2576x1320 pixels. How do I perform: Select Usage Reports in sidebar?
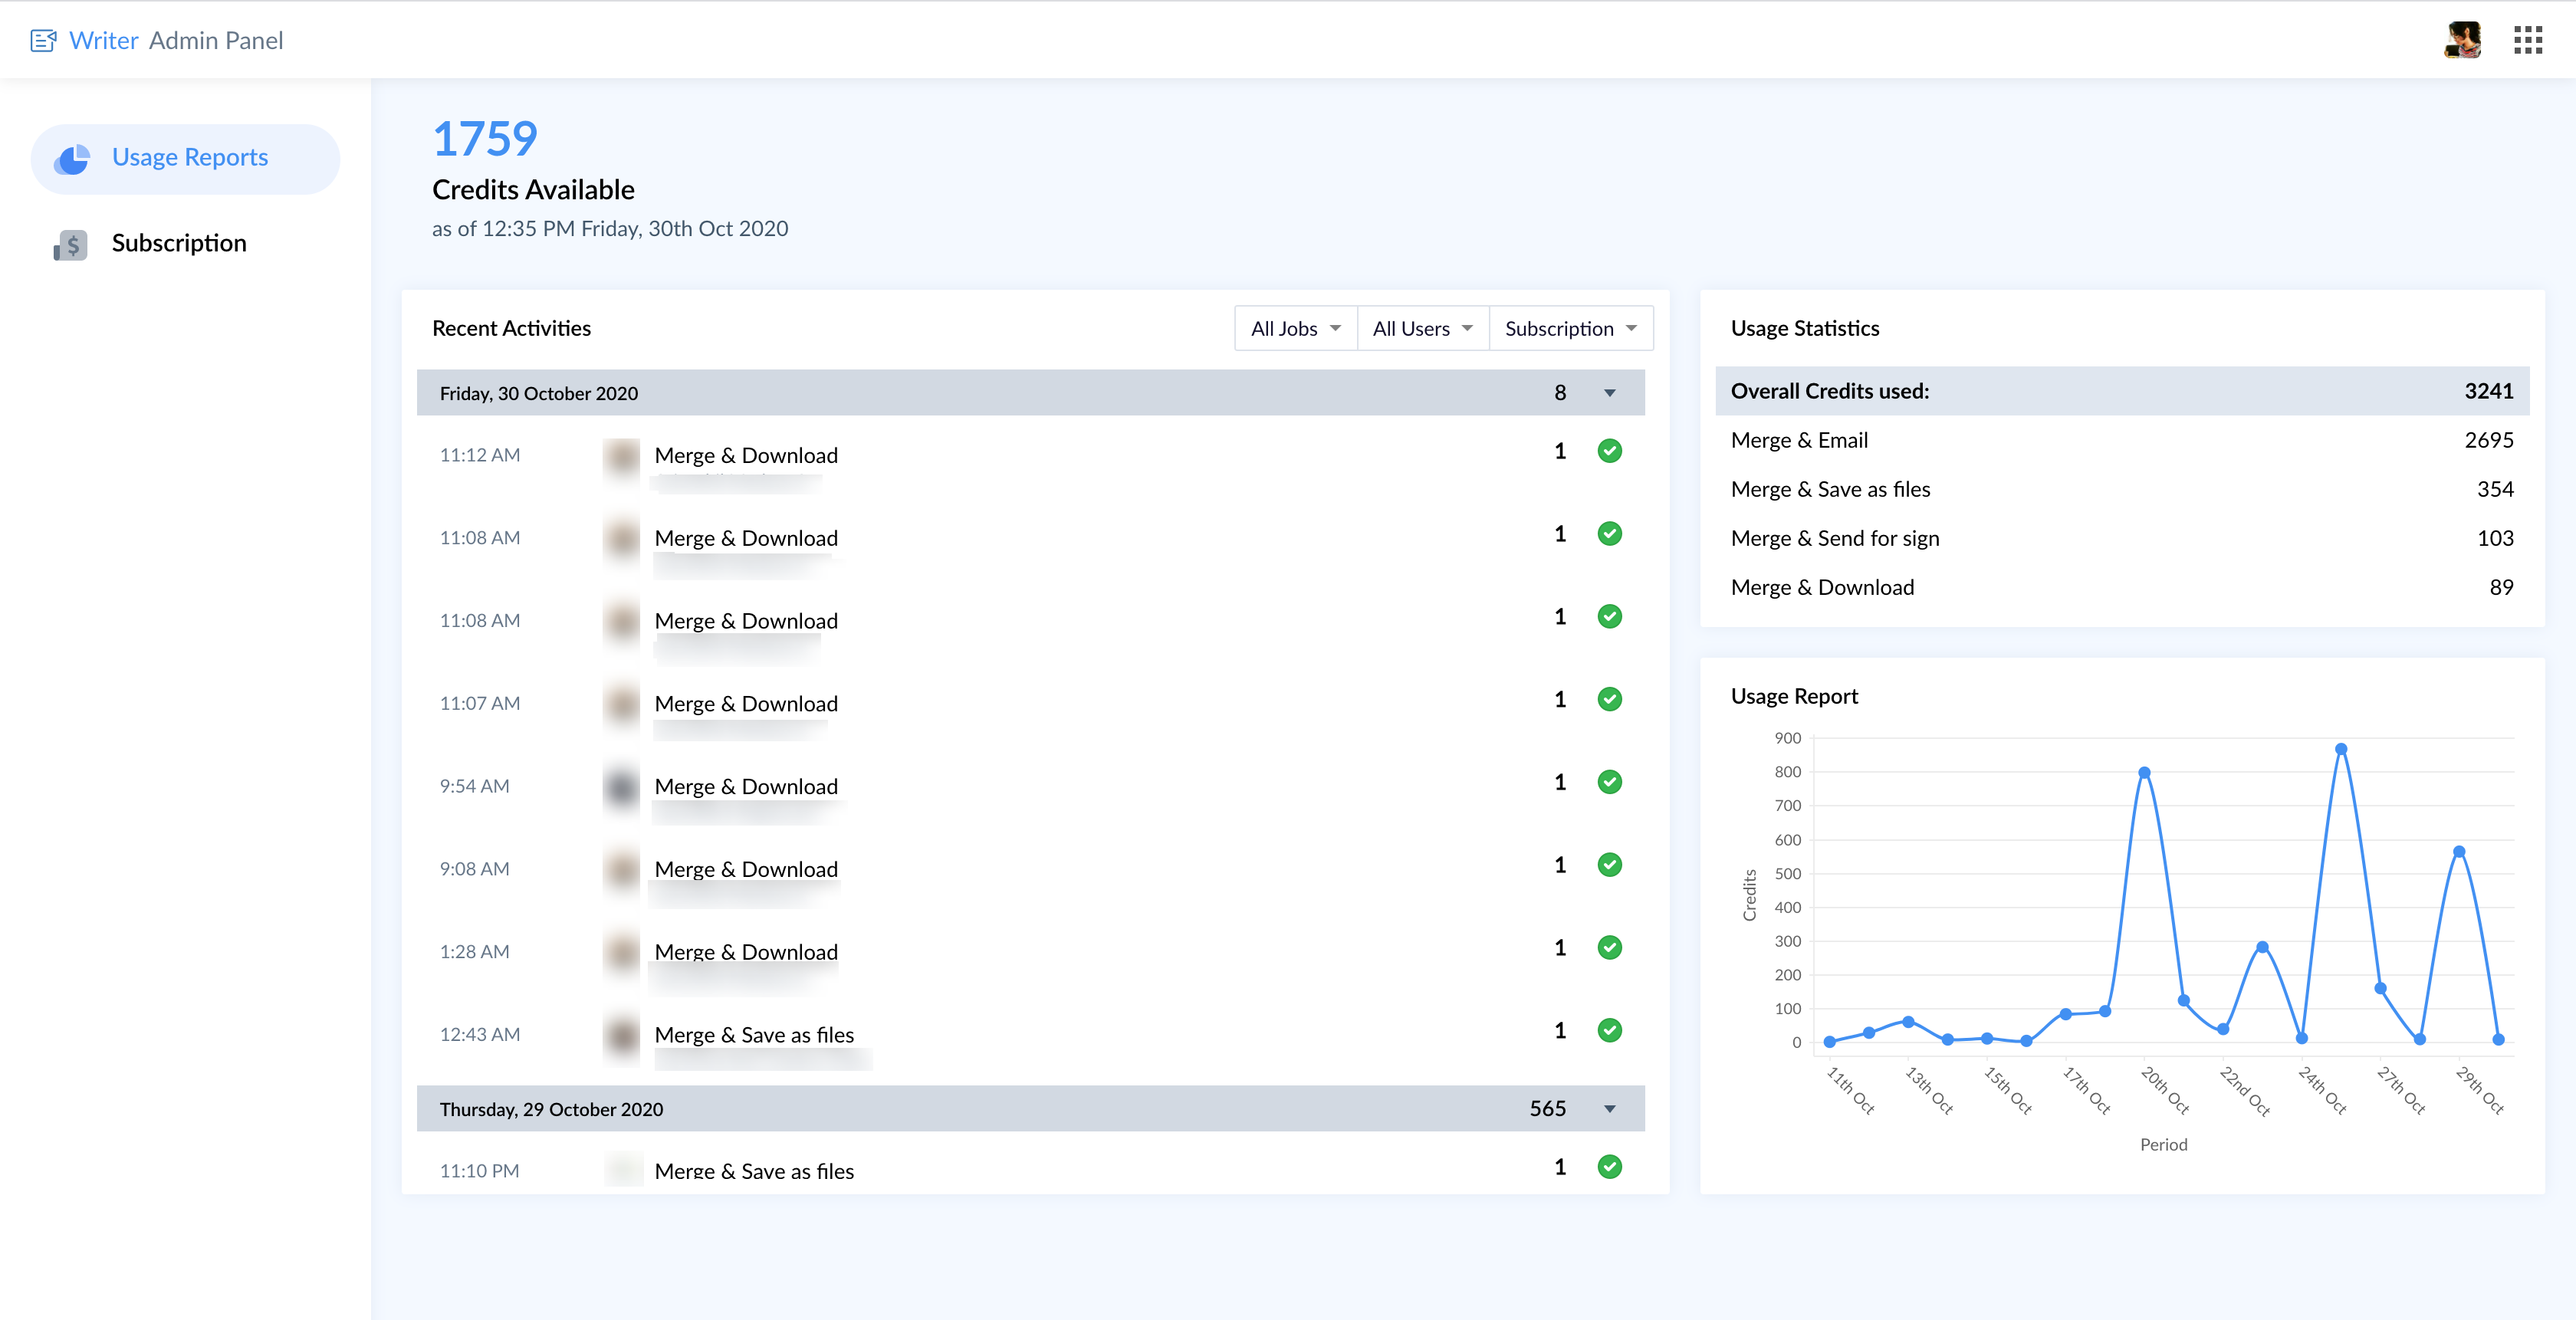[x=189, y=158]
